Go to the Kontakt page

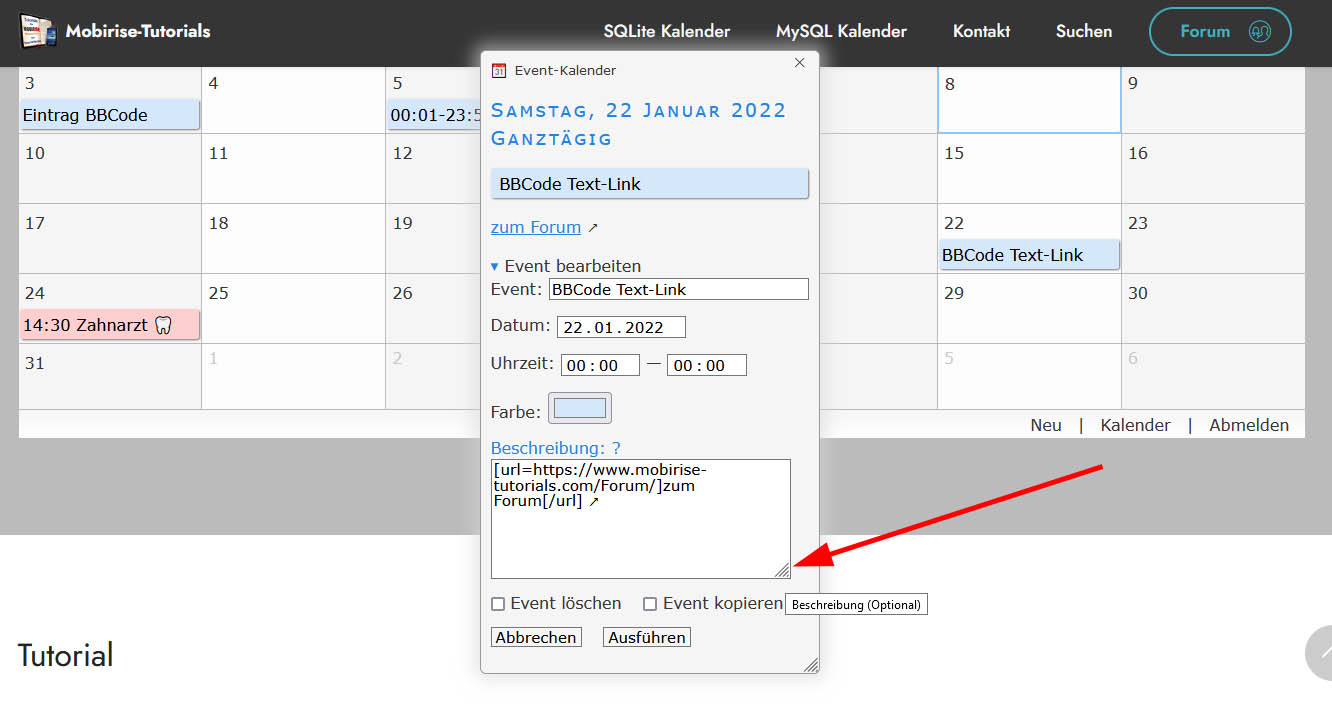(981, 31)
